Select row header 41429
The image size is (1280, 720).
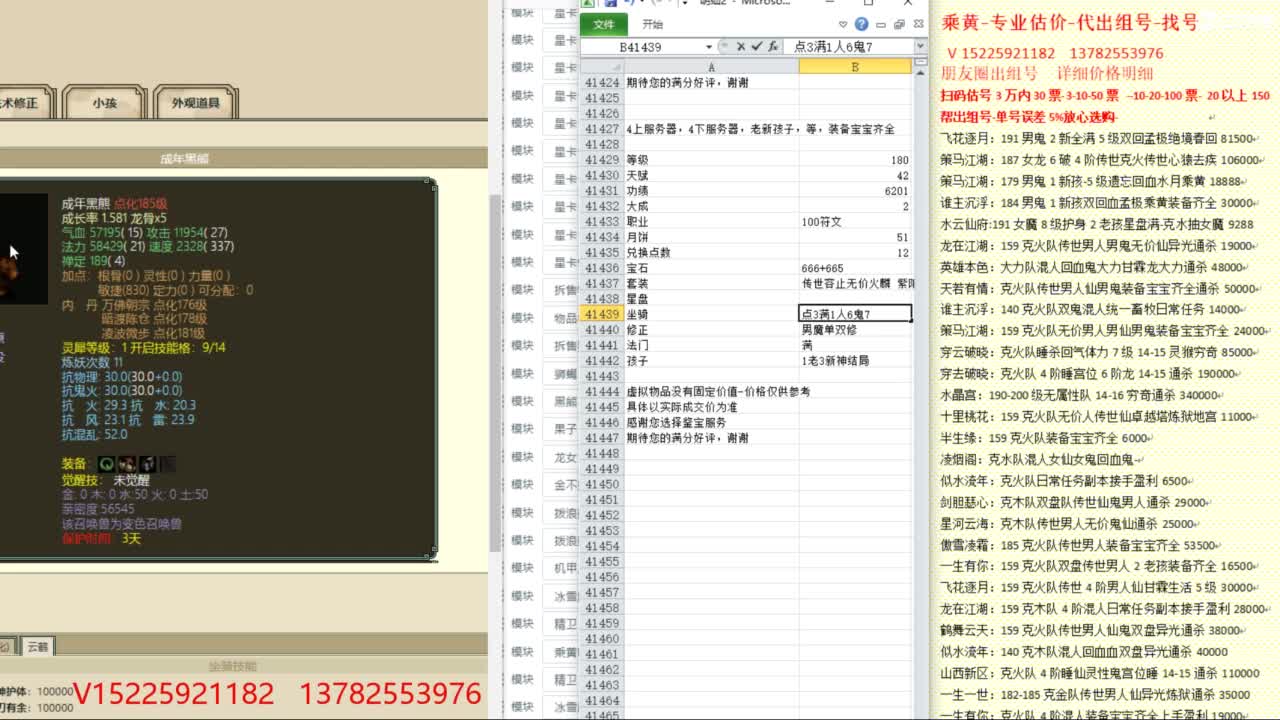pyautogui.click(x=602, y=160)
